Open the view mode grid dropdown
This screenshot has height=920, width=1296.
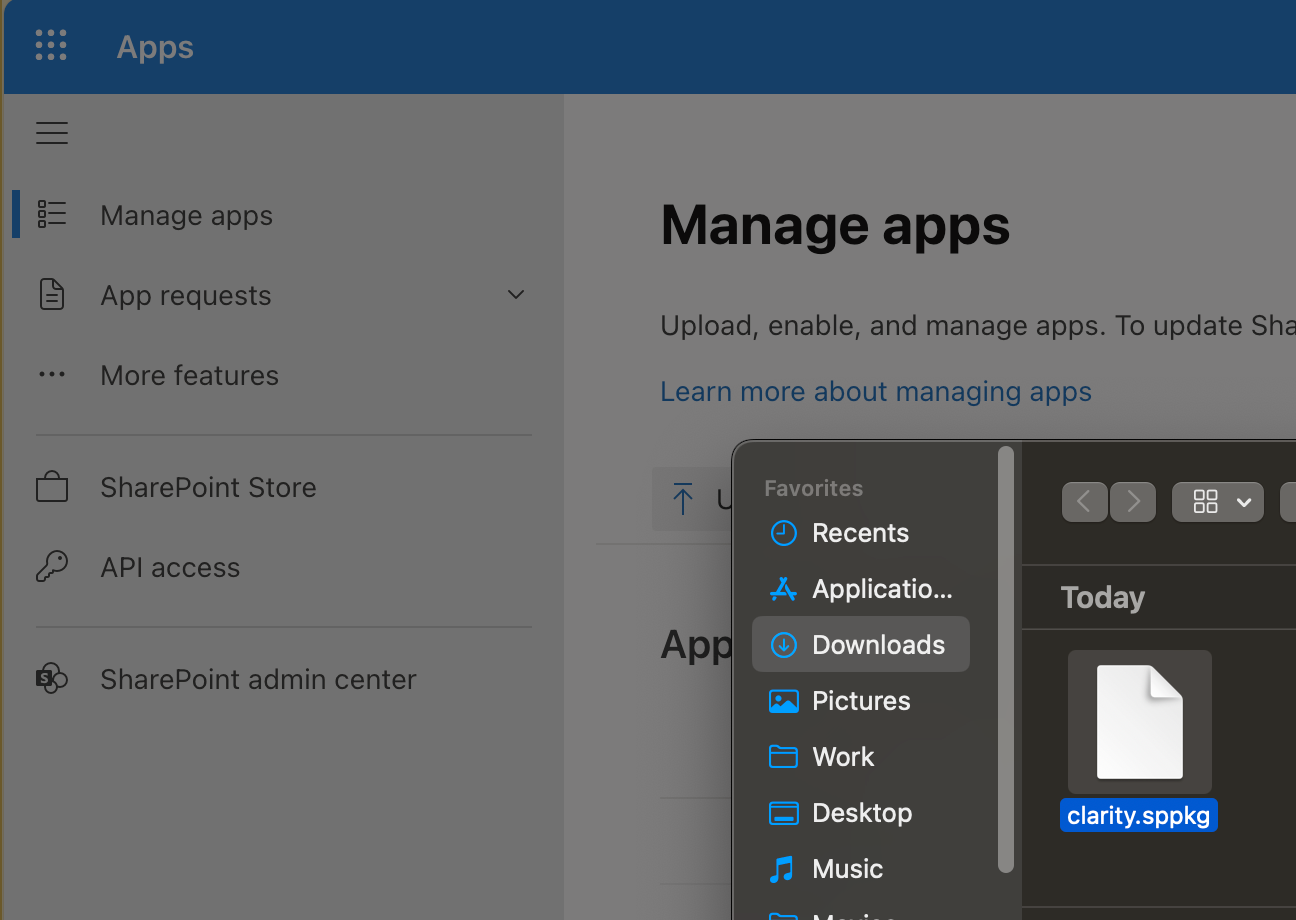[x=1217, y=502]
